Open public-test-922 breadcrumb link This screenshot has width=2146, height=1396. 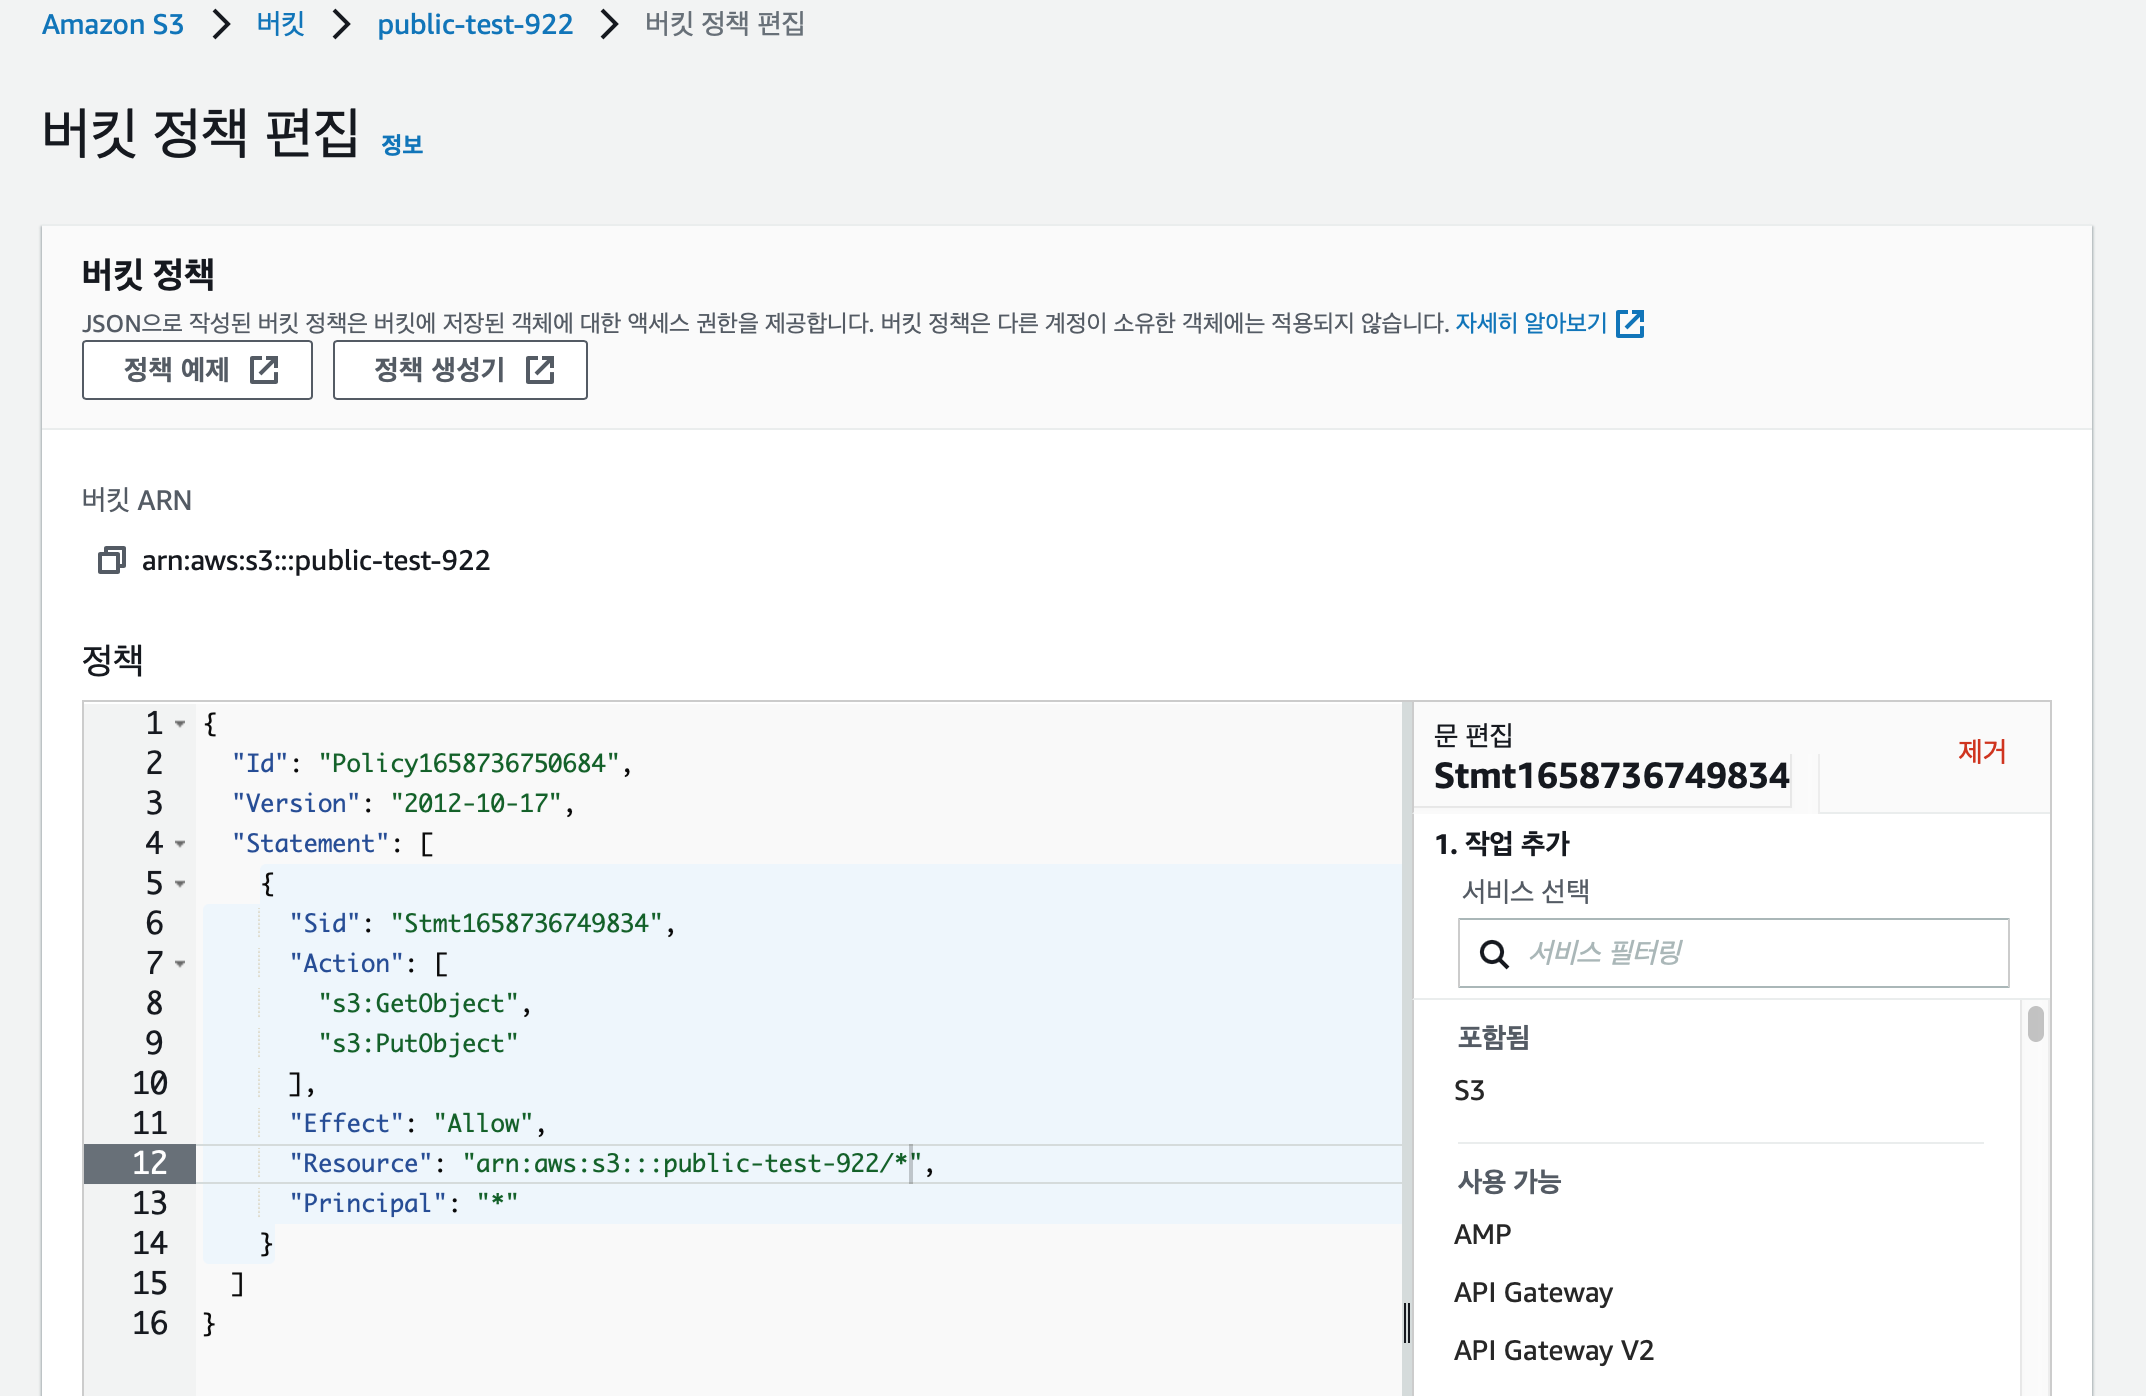point(475,24)
